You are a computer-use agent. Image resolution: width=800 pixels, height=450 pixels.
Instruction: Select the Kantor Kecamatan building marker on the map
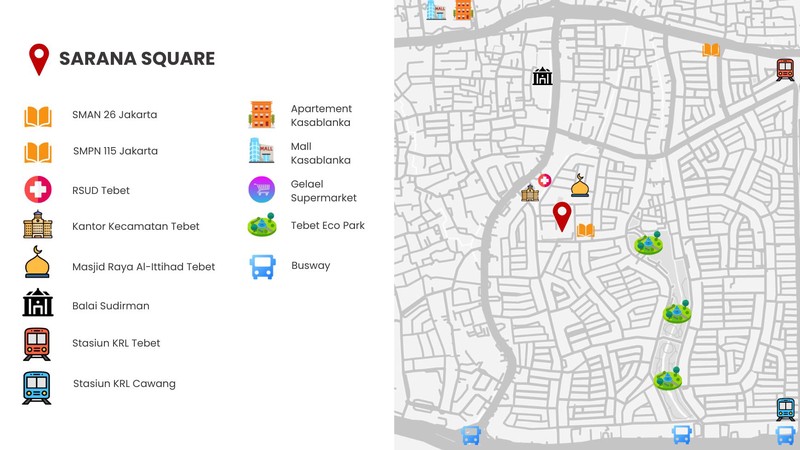coord(530,193)
